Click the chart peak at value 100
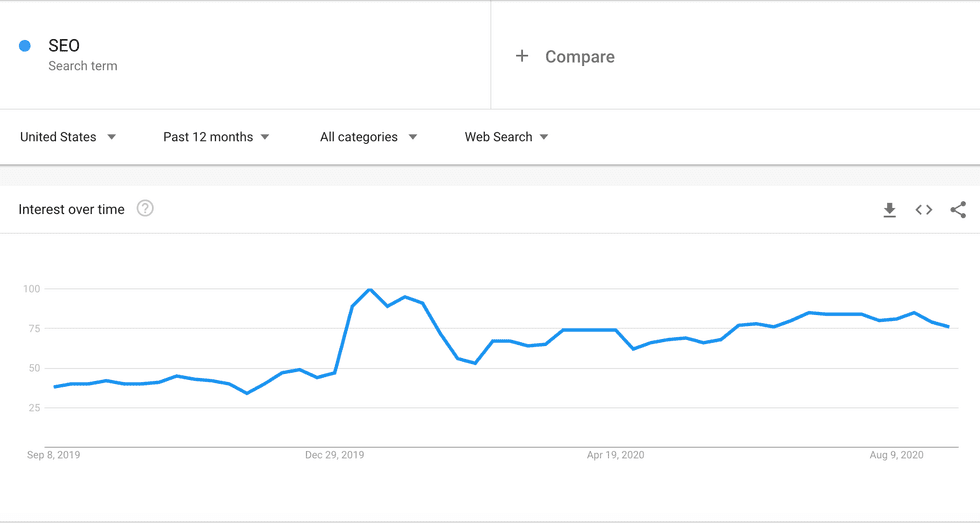This screenshot has height=523, width=980. 370,290
